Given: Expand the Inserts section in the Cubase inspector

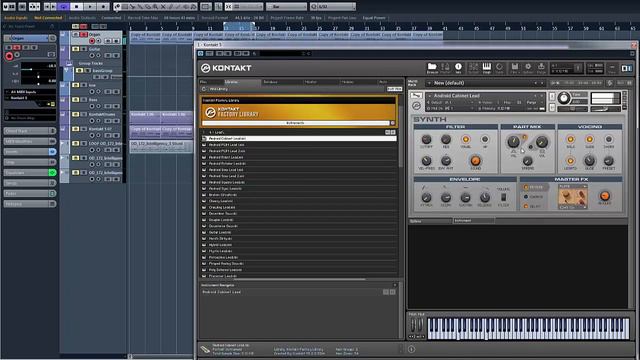Looking at the screenshot, I should pyautogui.click(x=30, y=151).
